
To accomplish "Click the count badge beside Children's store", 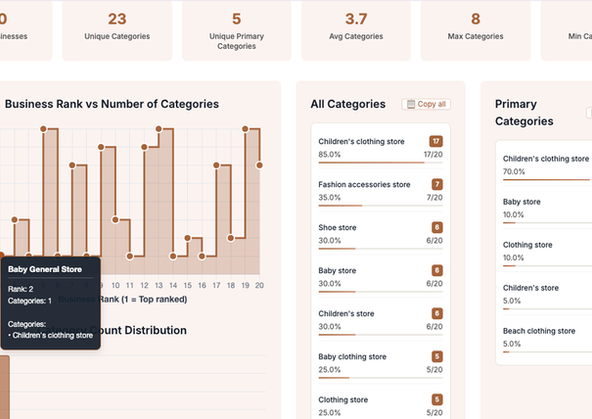I will 437,313.
